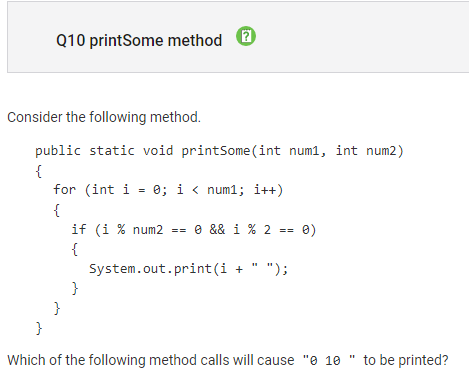
Task: Click the System.out.print statement
Action: (188, 269)
